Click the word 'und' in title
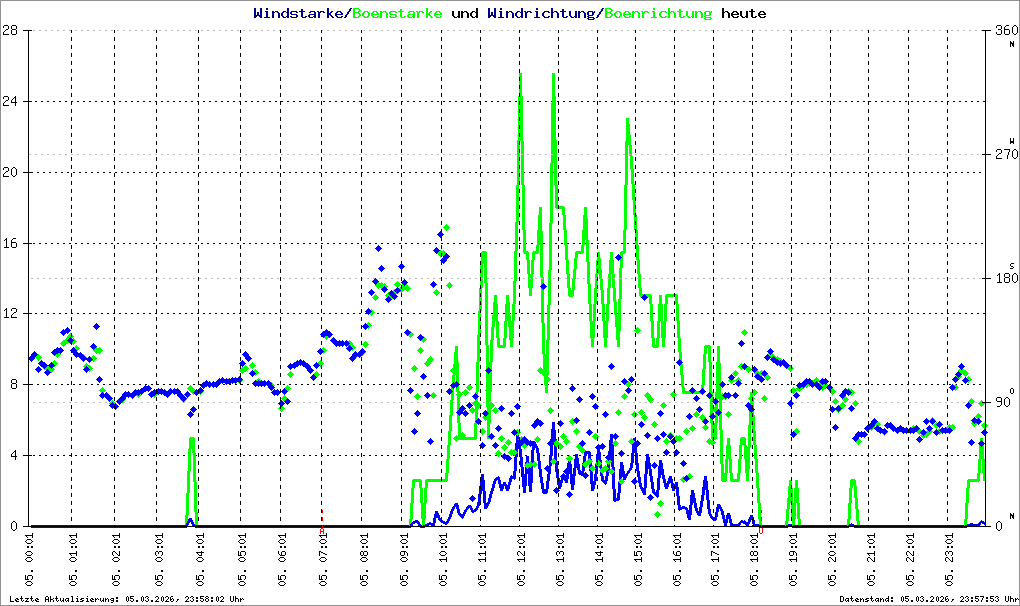 pyautogui.click(x=464, y=13)
